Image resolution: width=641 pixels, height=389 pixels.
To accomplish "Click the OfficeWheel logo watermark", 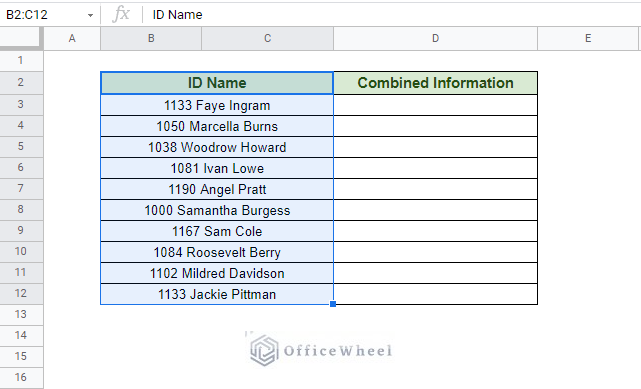I will (x=320, y=350).
